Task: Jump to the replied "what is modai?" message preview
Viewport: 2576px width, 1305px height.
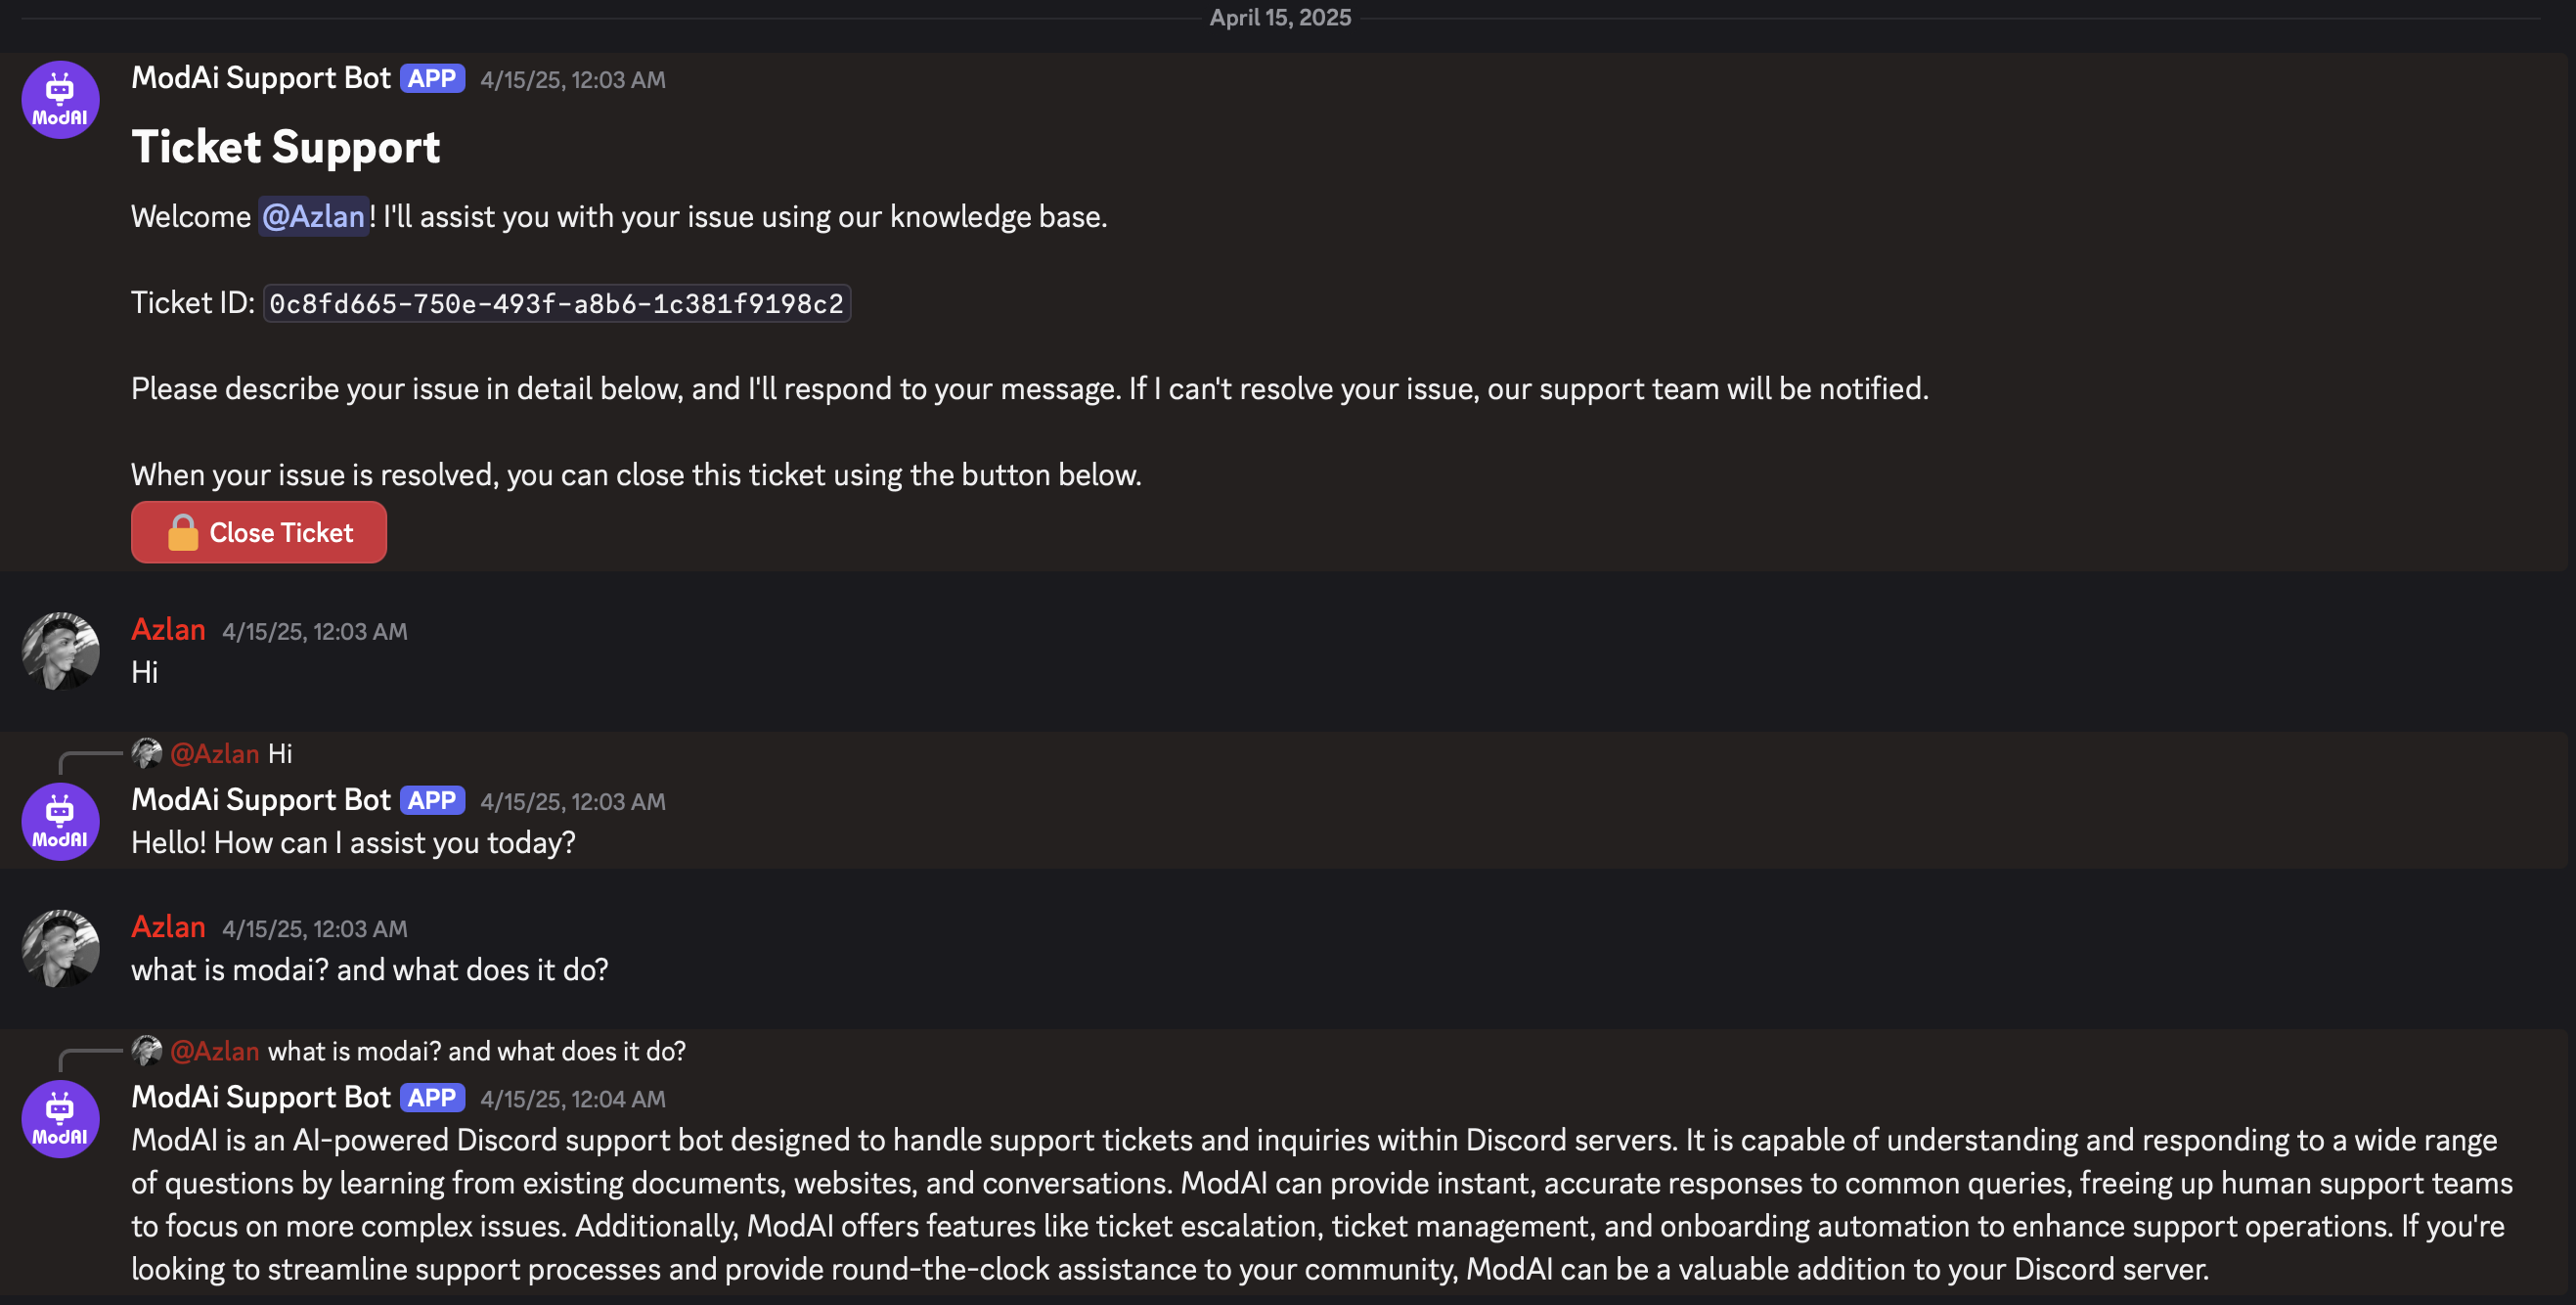Action: coord(476,1052)
